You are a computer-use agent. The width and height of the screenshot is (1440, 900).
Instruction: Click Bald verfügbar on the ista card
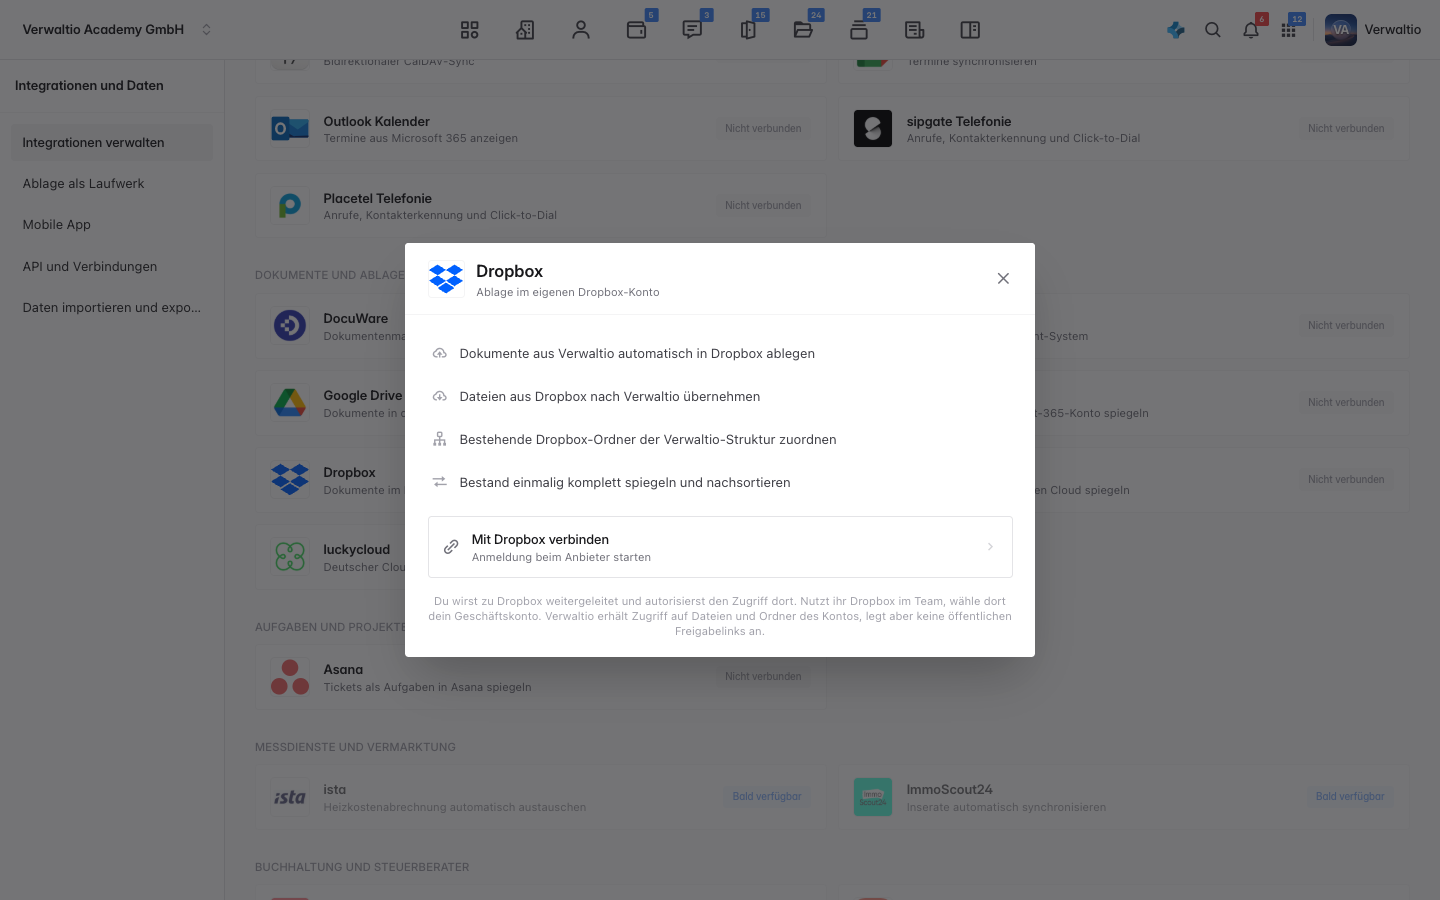[767, 797]
